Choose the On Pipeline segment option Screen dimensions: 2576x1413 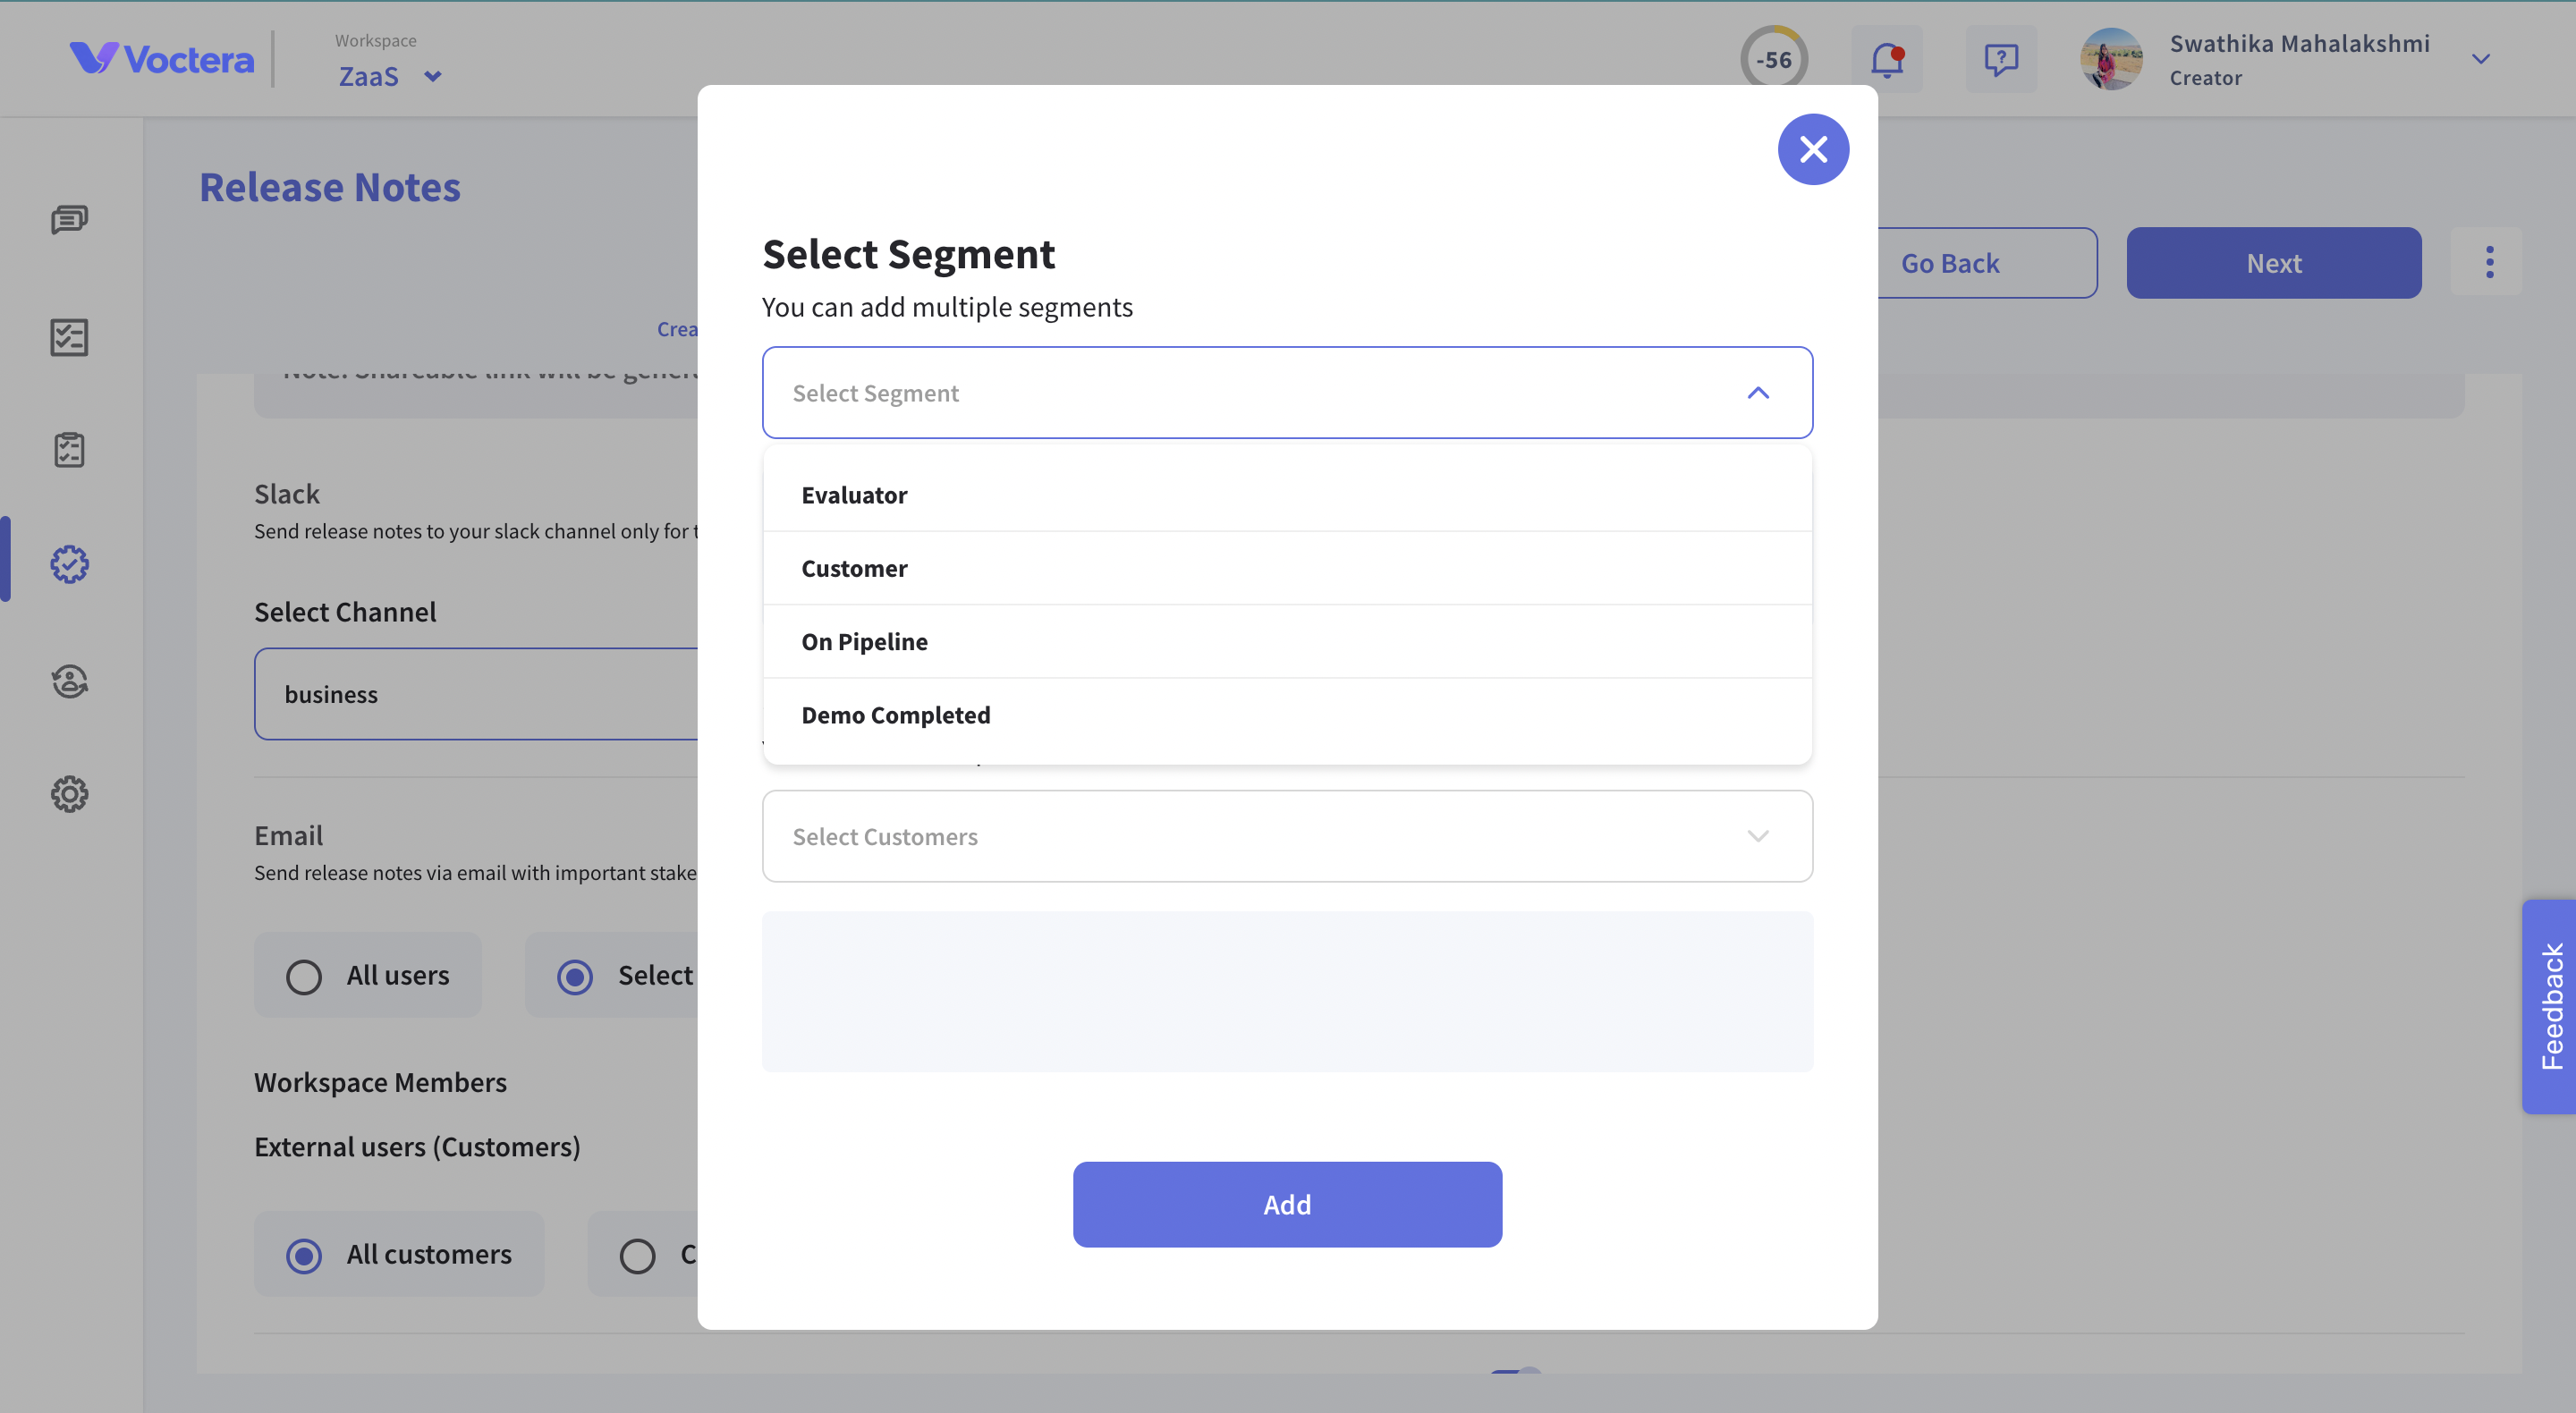tap(1287, 641)
